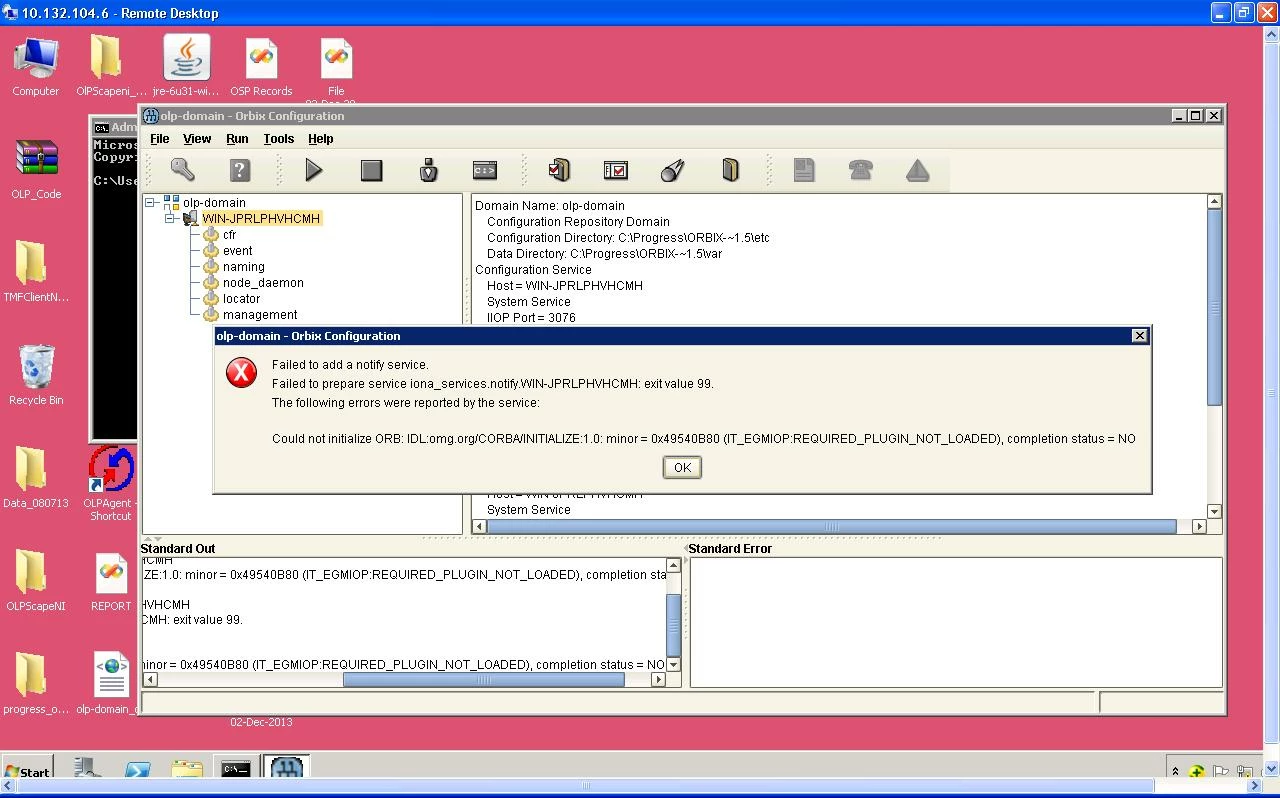Select the Recycle Bin icon
The image size is (1280, 798).
coord(36,376)
